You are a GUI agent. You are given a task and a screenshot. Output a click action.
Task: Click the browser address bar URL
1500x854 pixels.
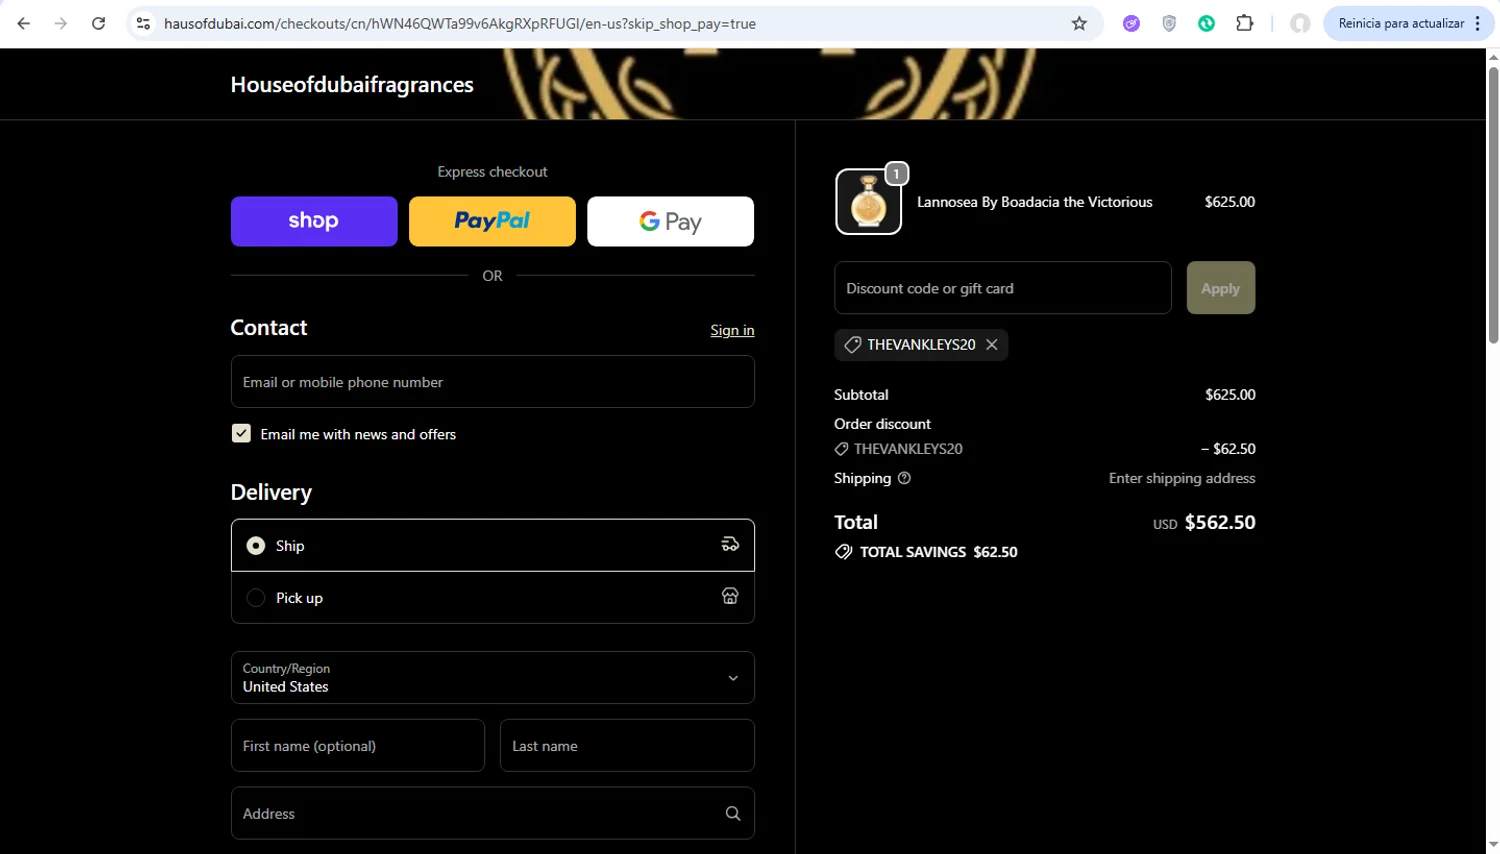(x=460, y=23)
